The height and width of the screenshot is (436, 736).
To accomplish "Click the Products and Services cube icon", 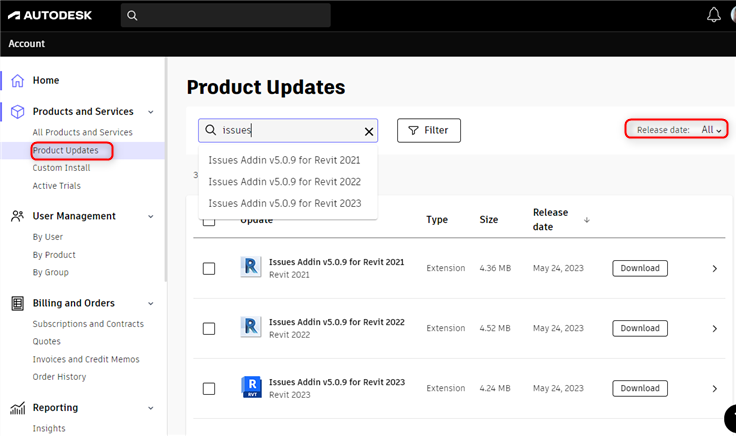I will pos(17,112).
